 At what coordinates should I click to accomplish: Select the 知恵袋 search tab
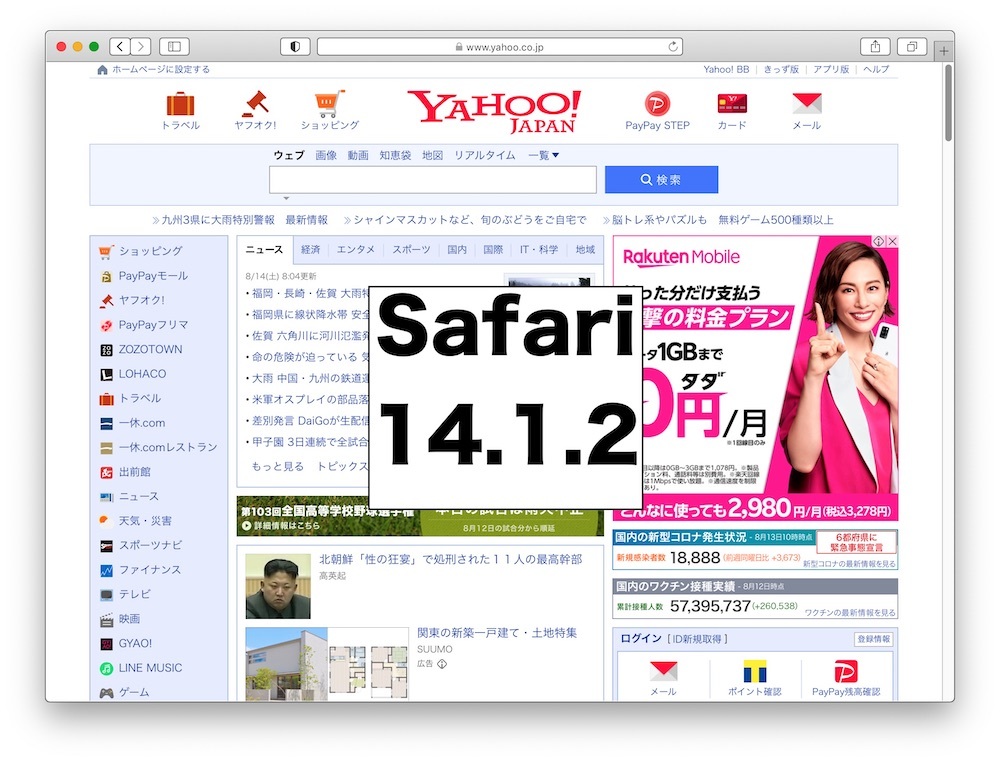pos(395,155)
